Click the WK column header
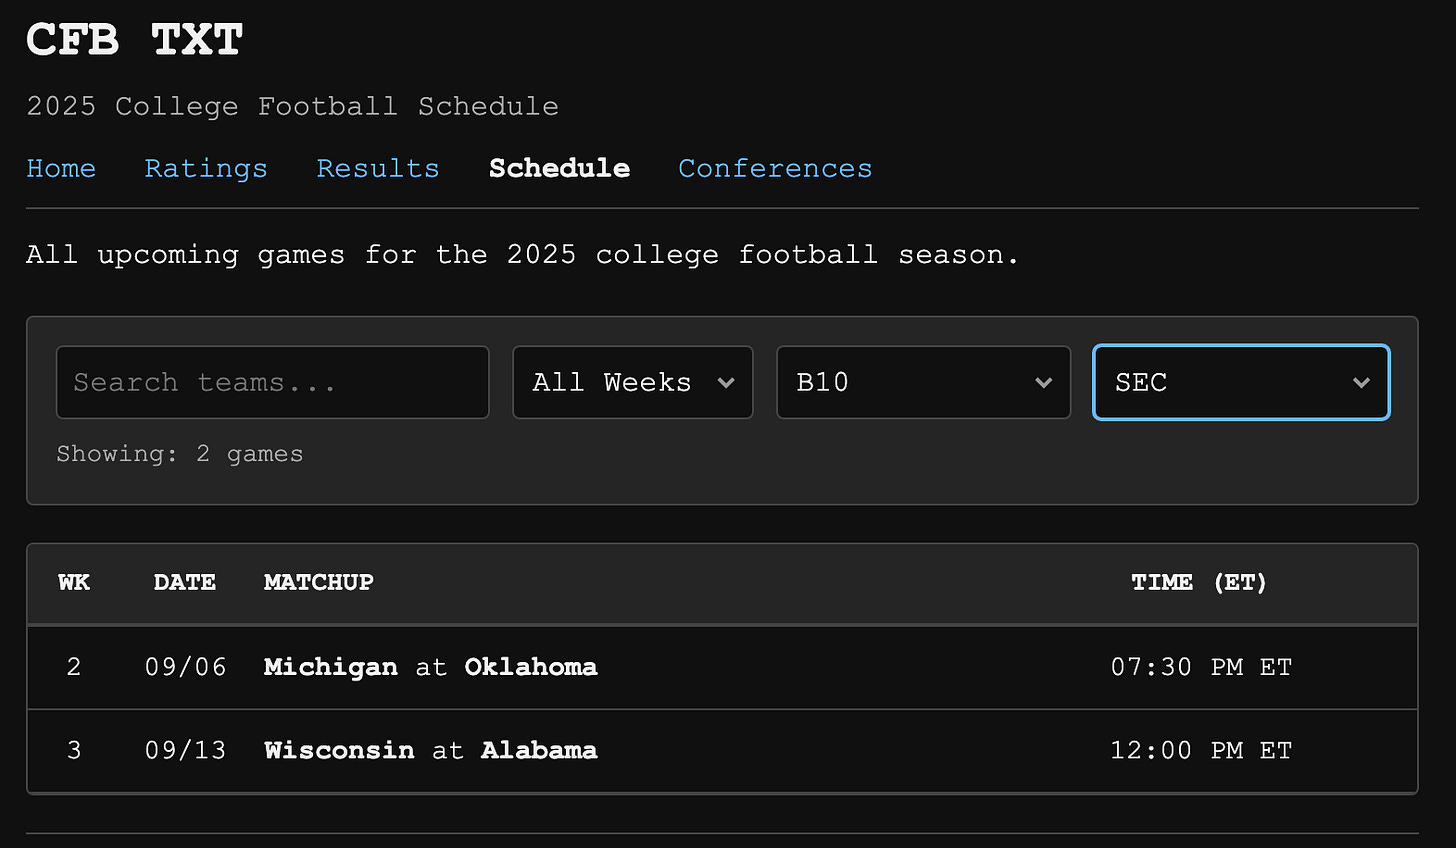1456x848 pixels. [74, 582]
